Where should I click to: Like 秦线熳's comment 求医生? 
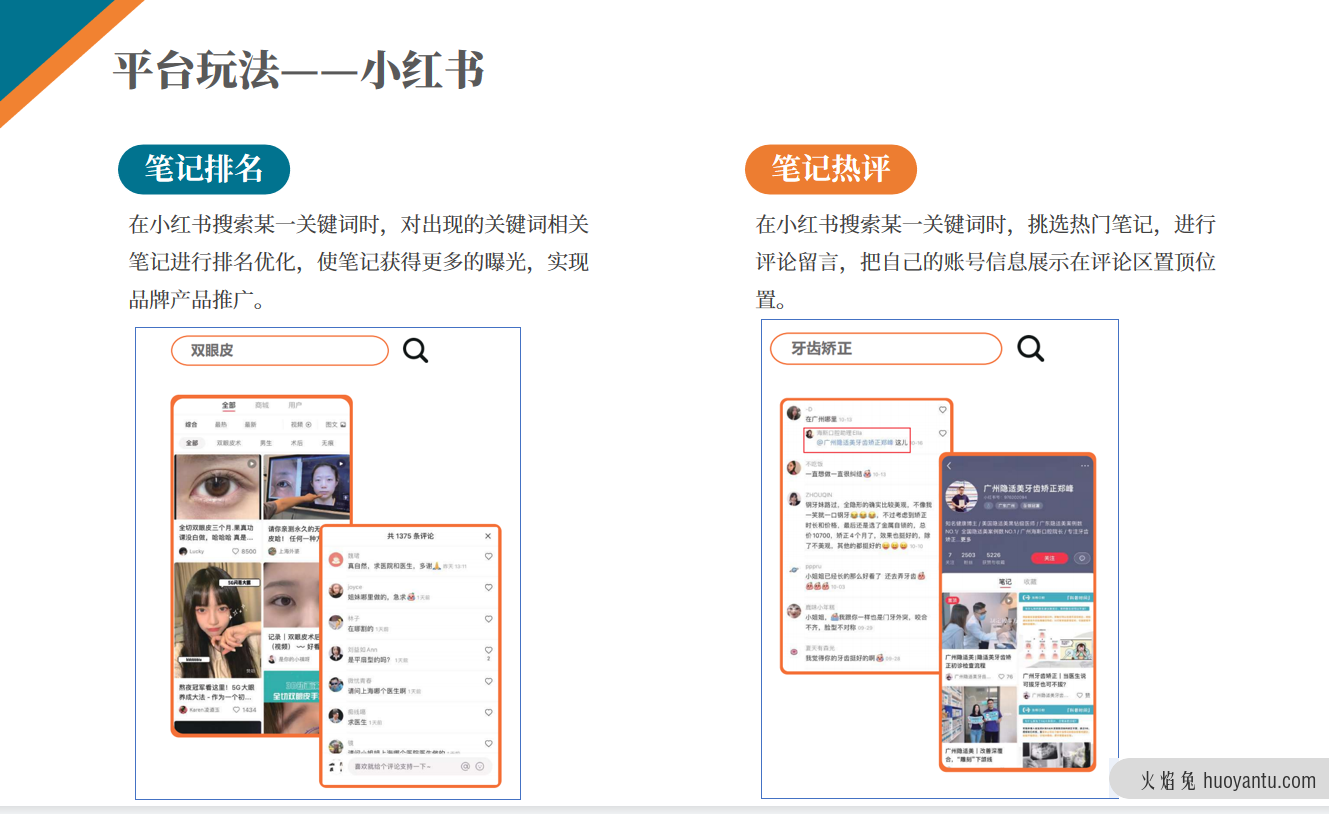pos(488,712)
